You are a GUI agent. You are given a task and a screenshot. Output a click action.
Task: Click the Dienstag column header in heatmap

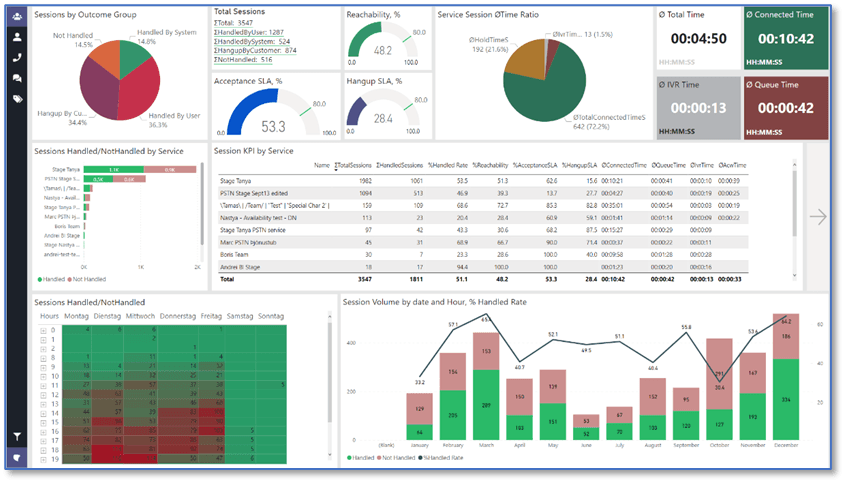coord(107,316)
